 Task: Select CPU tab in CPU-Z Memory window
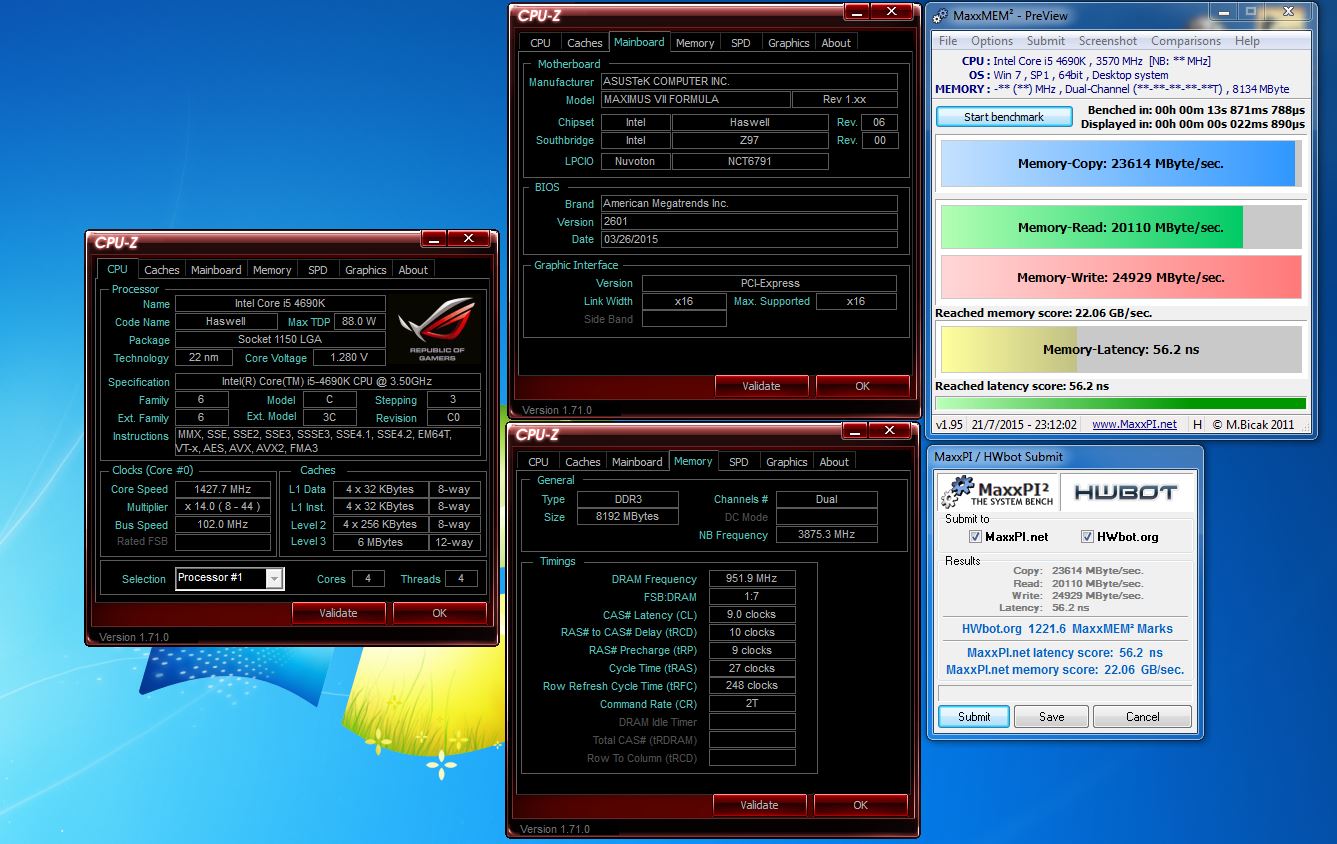[538, 462]
